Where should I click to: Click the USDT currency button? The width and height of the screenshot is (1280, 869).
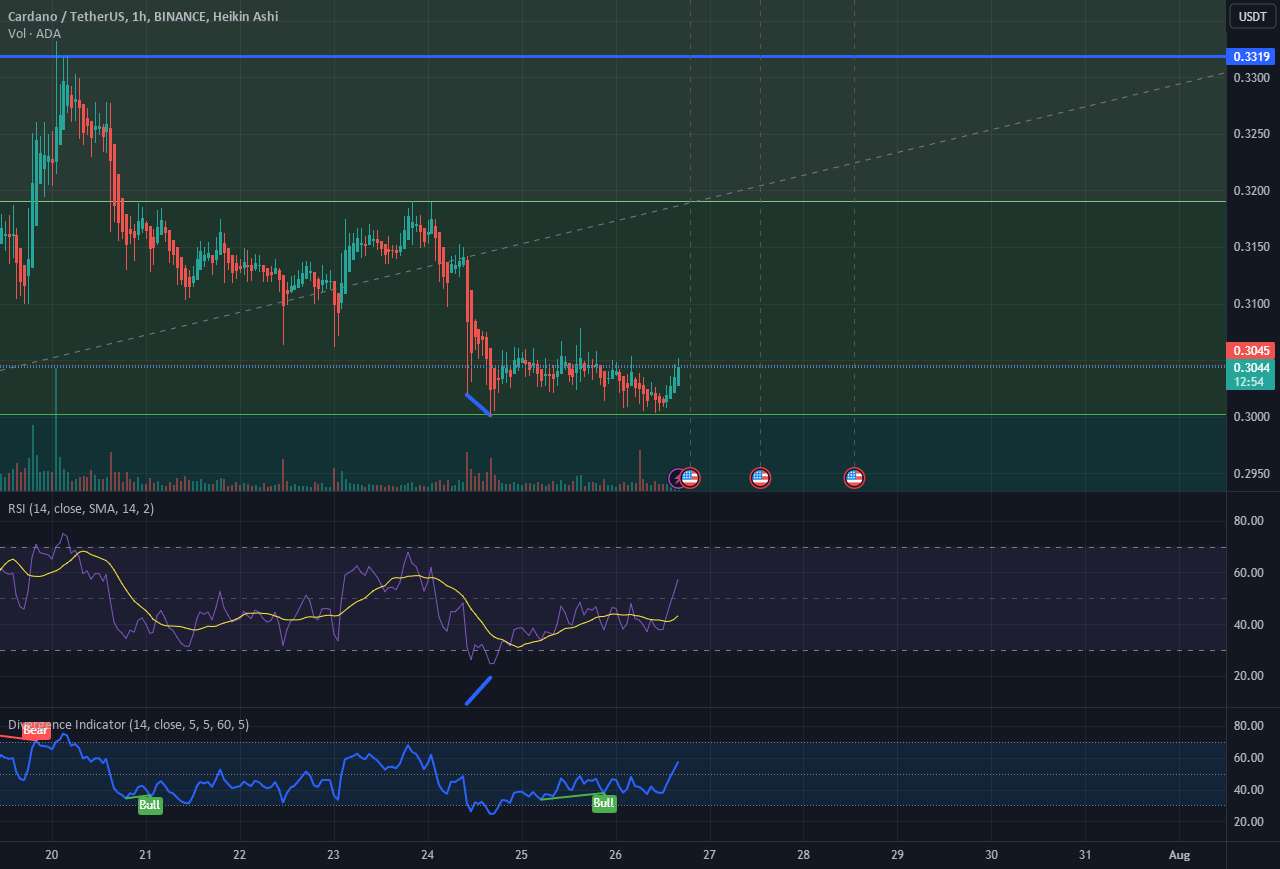[x=1252, y=16]
